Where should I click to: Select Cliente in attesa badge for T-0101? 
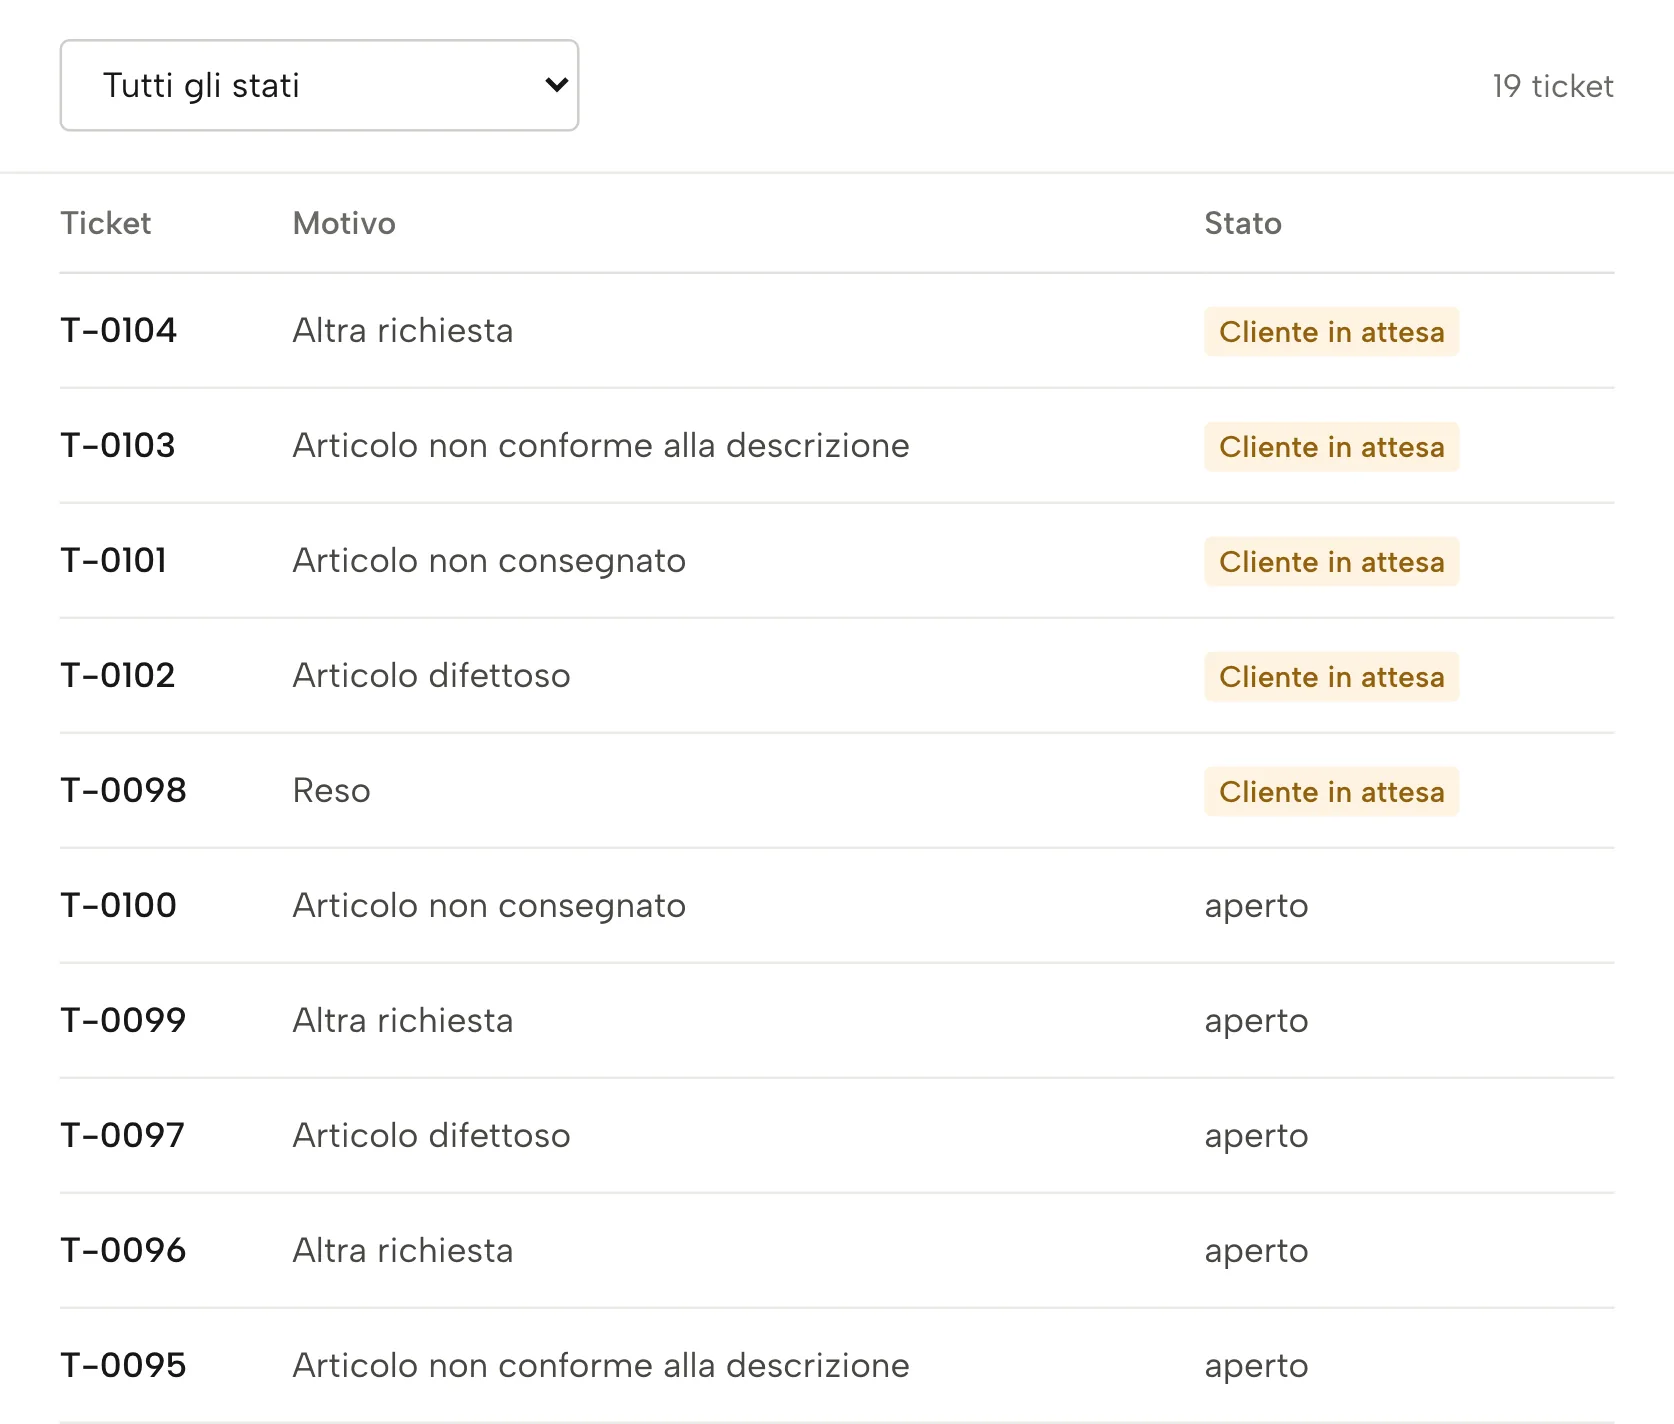tap(1332, 561)
